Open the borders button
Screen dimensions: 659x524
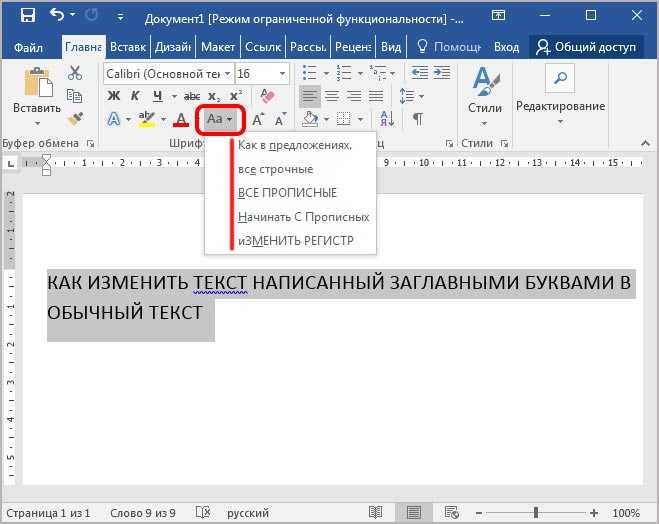pyautogui.click(x=344, y=119)
